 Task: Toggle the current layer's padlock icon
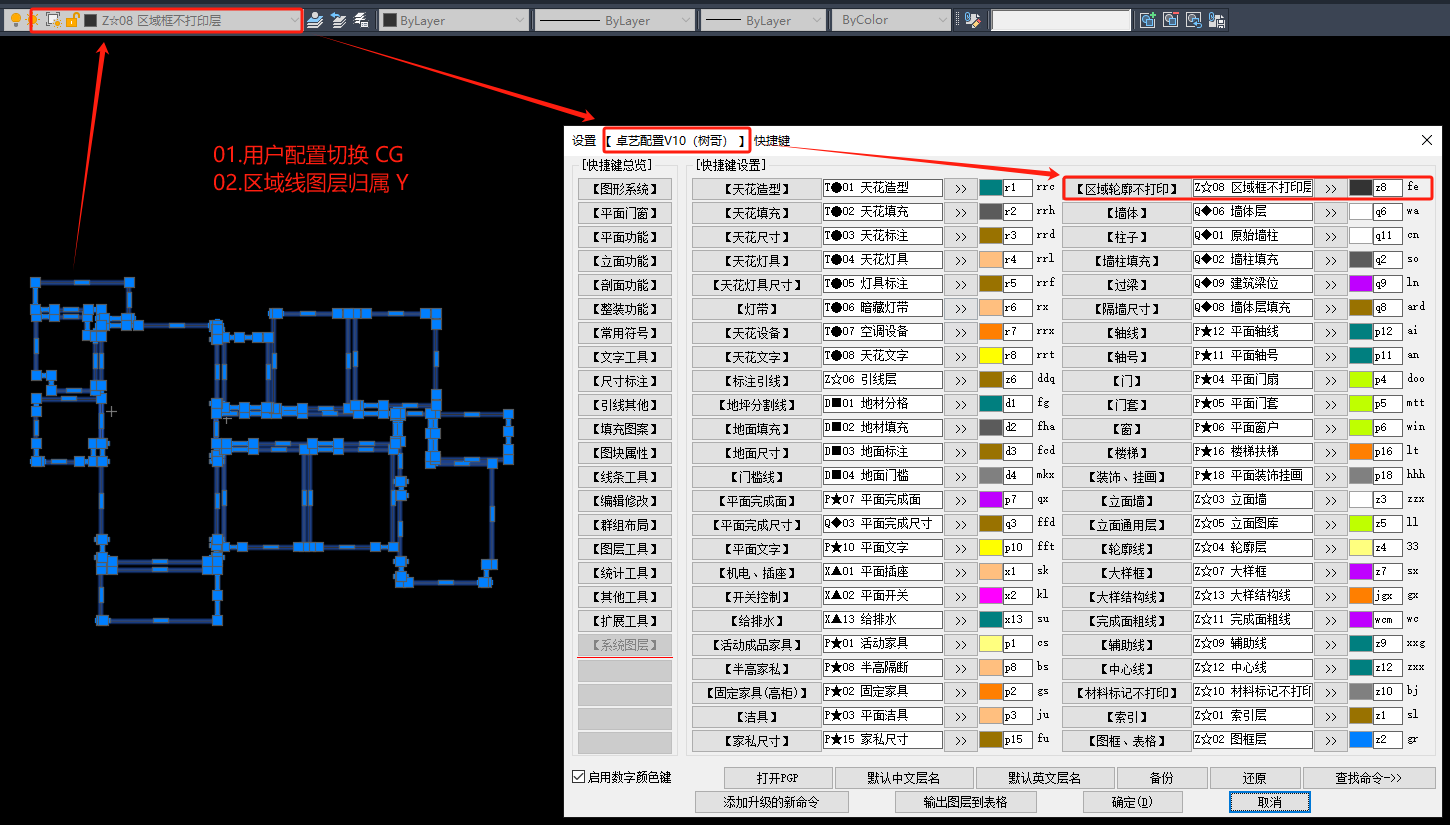(x=72, y=20)
